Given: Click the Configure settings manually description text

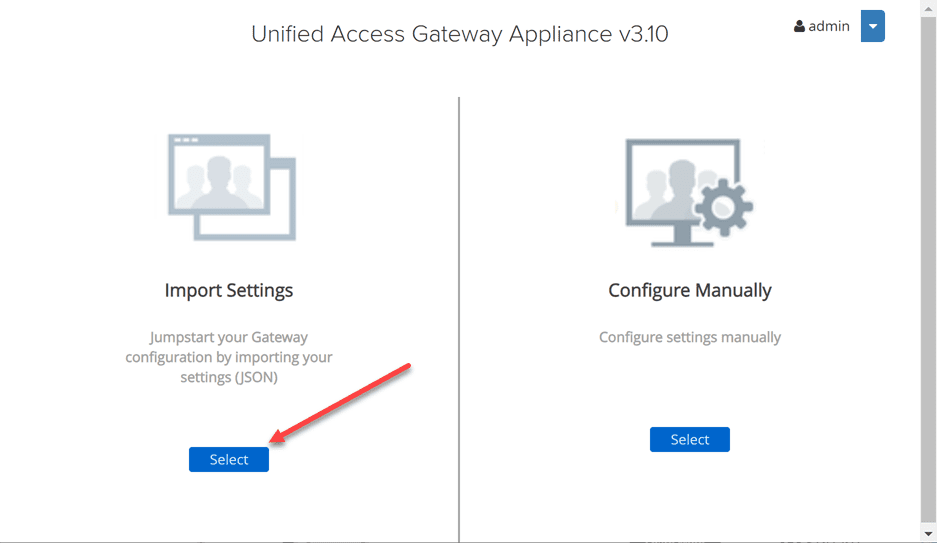Looking at the screenshot, I should tap(690, 338).
